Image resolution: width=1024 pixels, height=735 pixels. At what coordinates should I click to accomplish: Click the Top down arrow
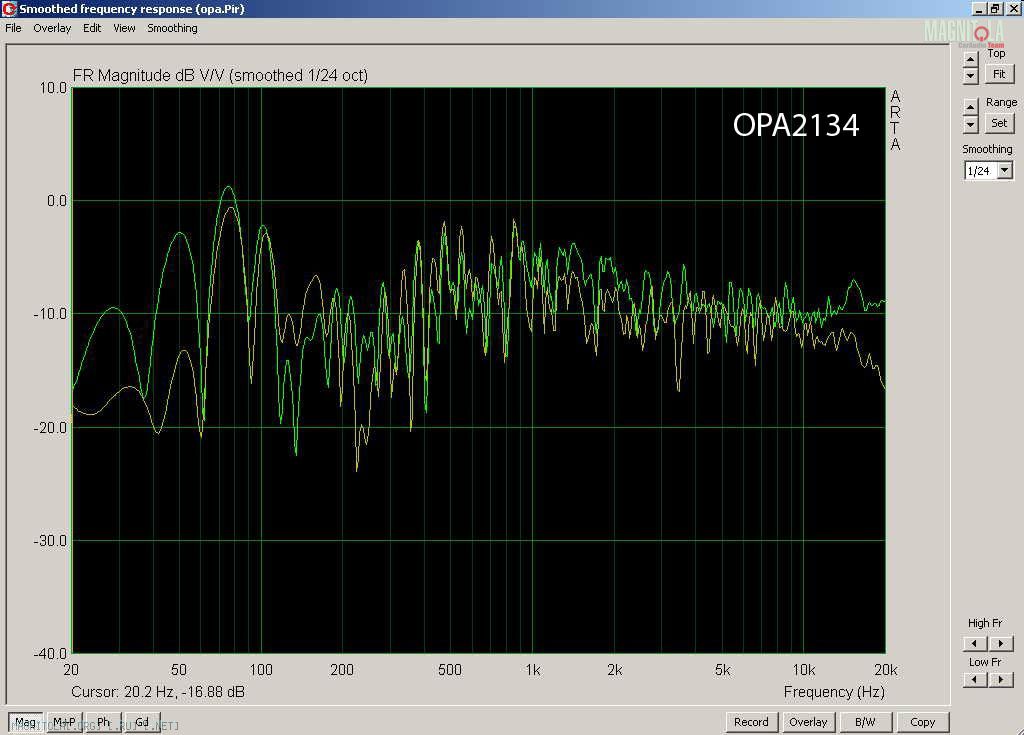pos(970,76)
